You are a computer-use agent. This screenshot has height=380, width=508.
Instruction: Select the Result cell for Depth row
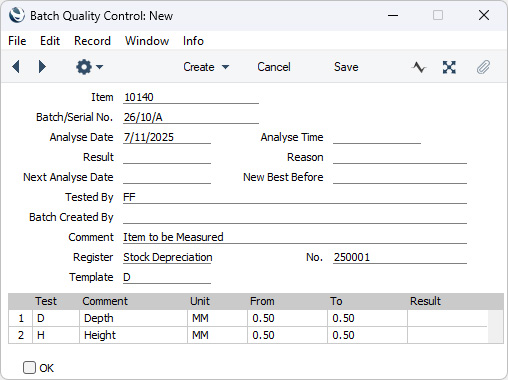[447, 318]
